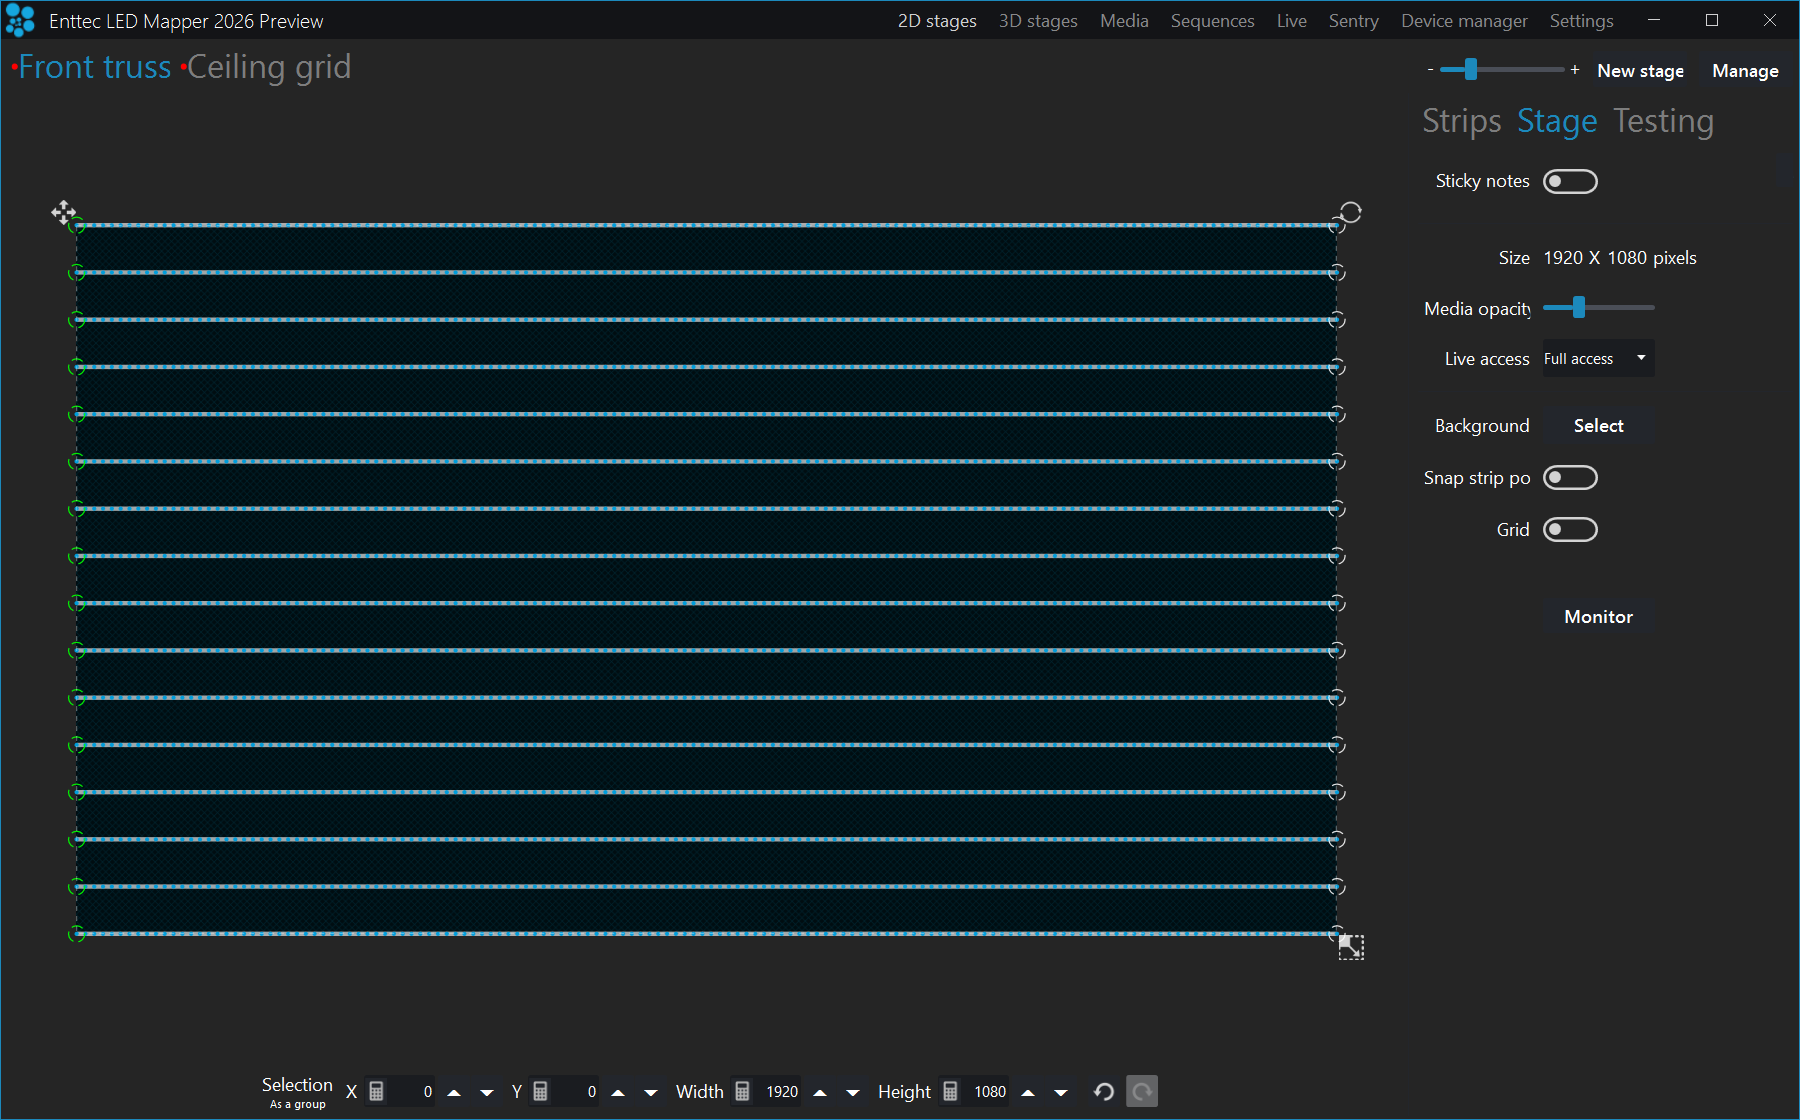Open the Y value calculator icon
This screenshot has width=1800, height=1120.
click(x=540, y=1091)
